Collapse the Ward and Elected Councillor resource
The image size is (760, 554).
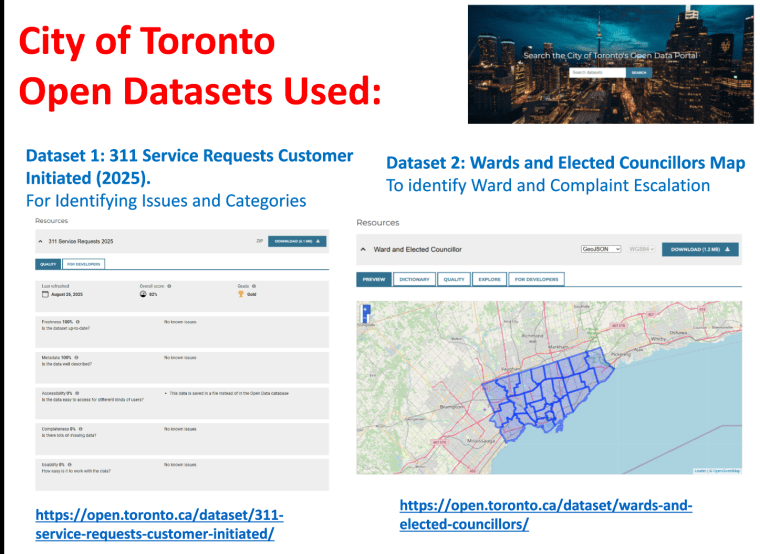pyautogui.click(x=362, y=249)
